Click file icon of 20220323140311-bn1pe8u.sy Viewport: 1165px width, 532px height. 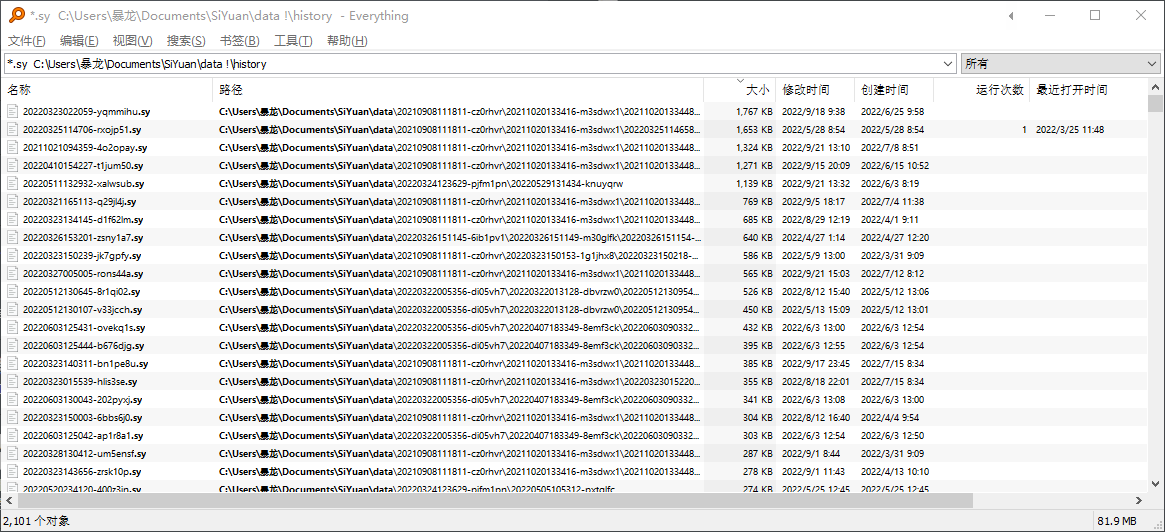tap(13, 363)
